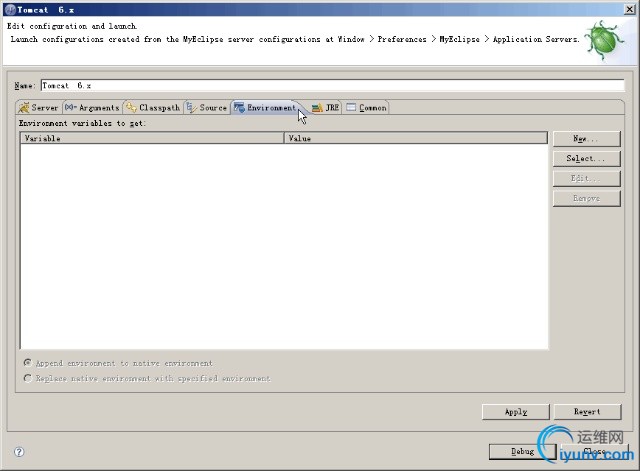Sort by the Value column header
The height and width of the screenshot is (471, 640).
click(416, 138)
